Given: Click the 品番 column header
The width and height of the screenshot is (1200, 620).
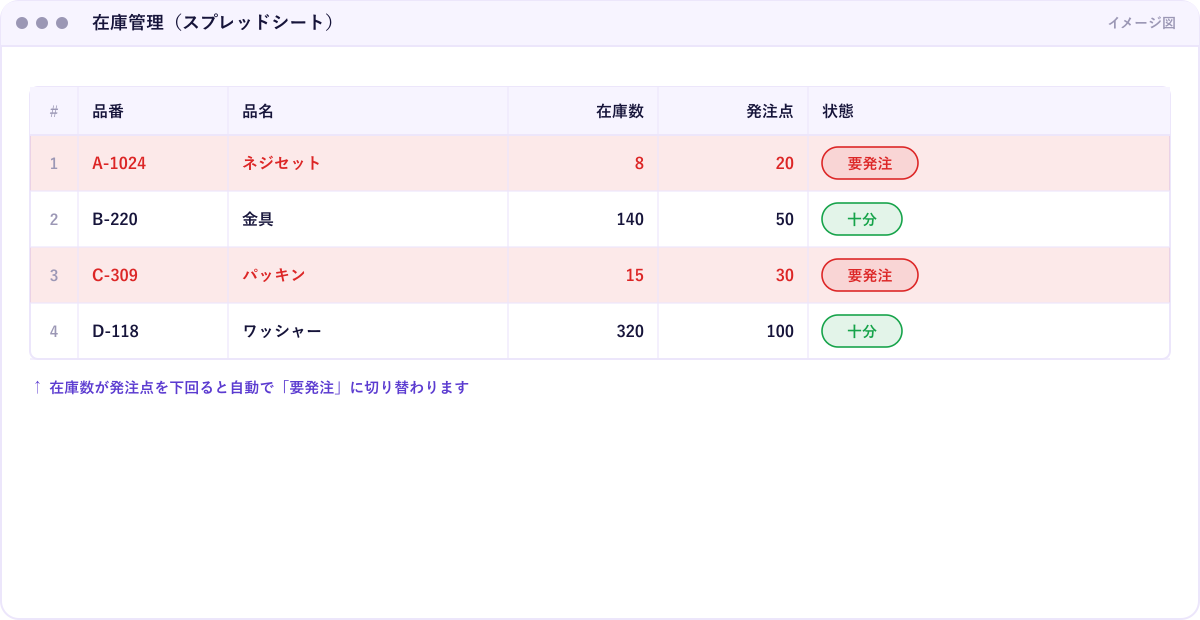Looking at the screenshot, I should [153, 111].
